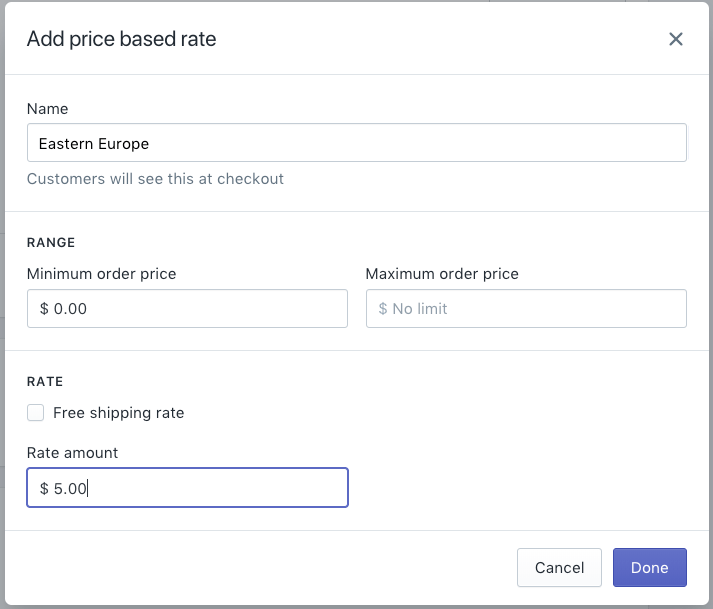Image resolution: width=713 pixels, height=609 pixels.
Task: Click the RANGE section heading
Action: point(51,242)
